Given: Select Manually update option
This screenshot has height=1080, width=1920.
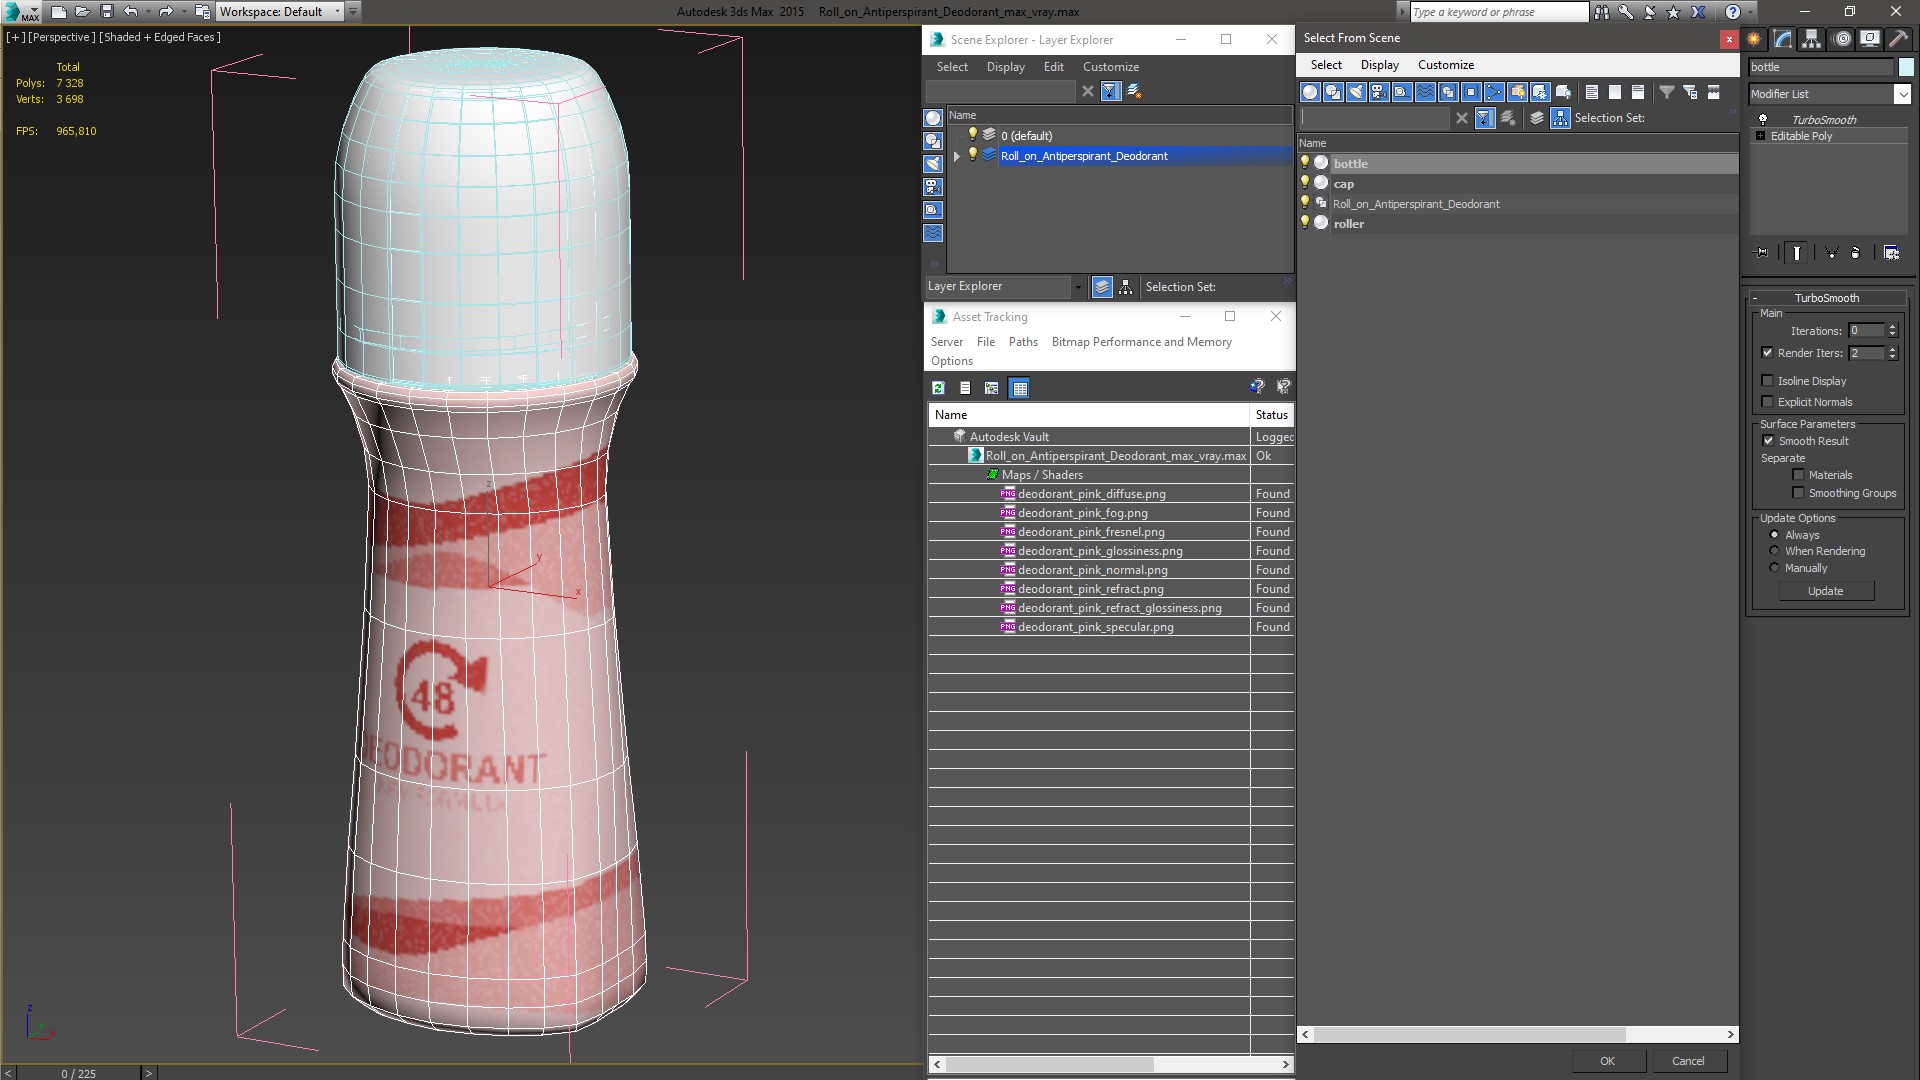Looking at the screenshot, I should [x=1775, y=568].
